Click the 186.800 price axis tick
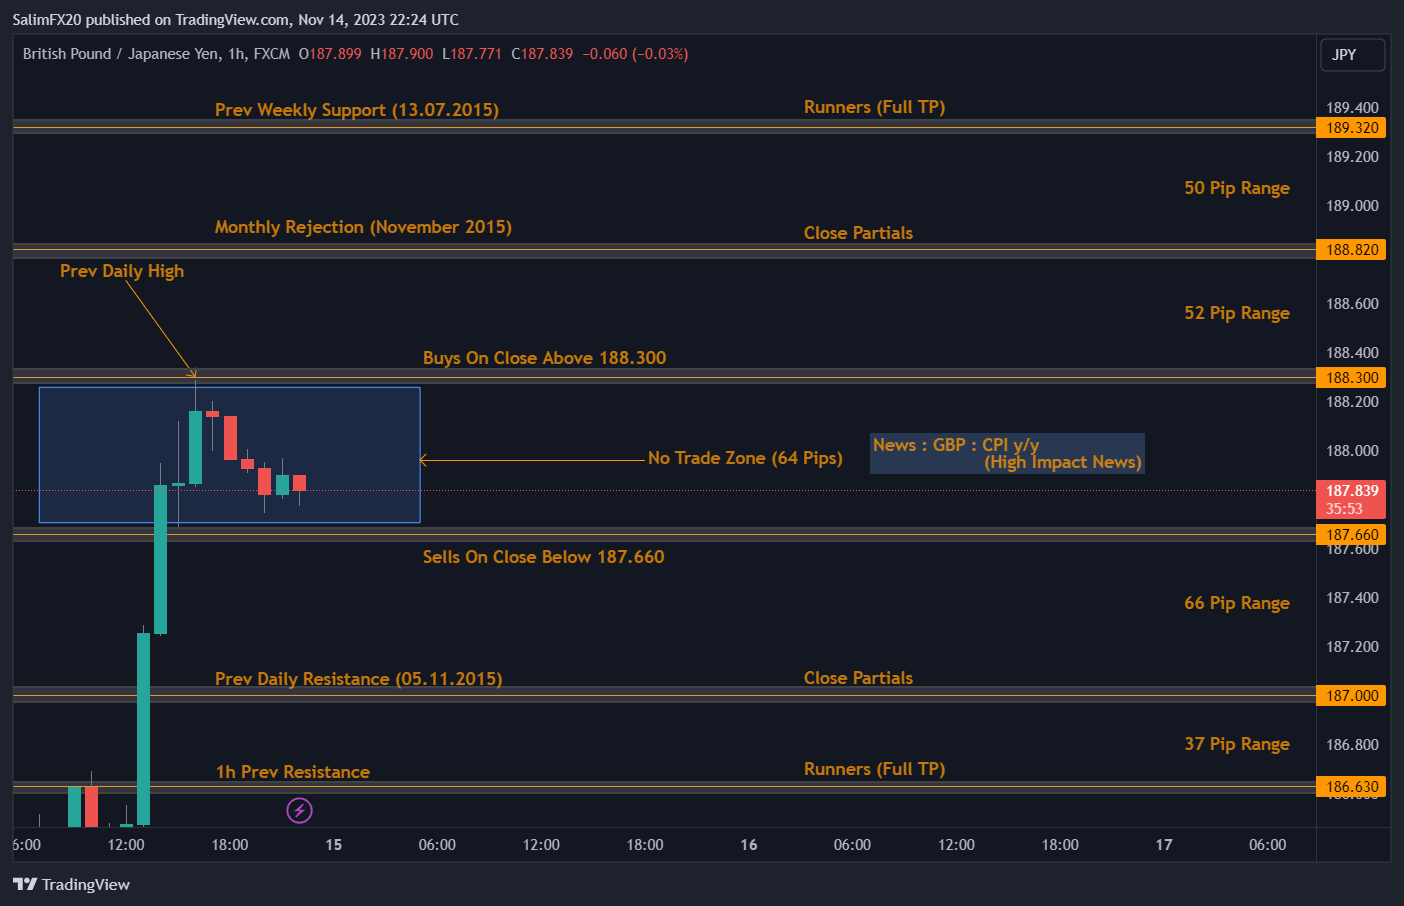1404x906 pixels. (x=1352, y=745)
